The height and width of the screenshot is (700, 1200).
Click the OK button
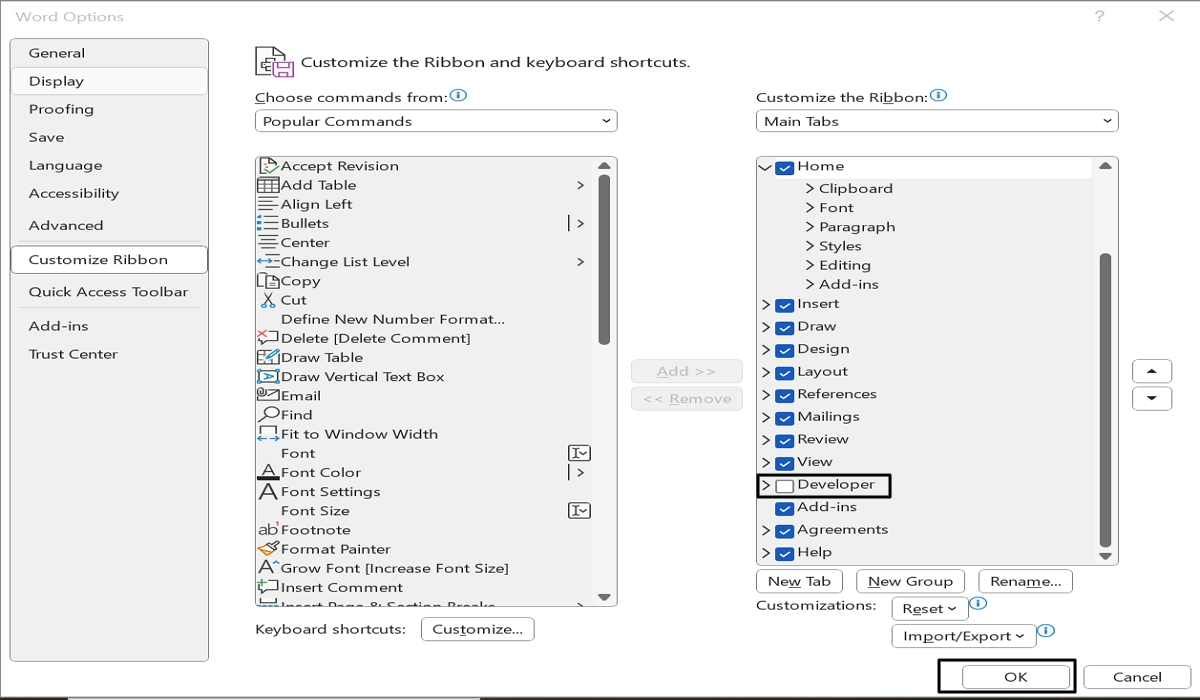pyautogui.click(x=1015, y=677)
